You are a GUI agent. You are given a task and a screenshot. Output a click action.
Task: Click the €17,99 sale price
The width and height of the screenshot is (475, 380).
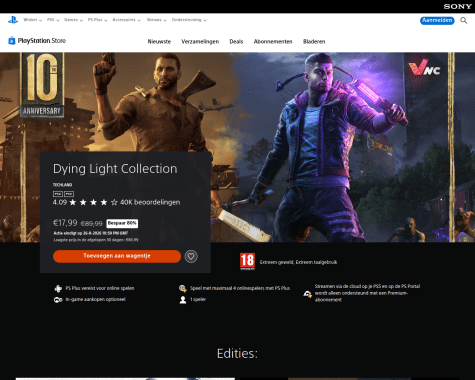point(65,223)
